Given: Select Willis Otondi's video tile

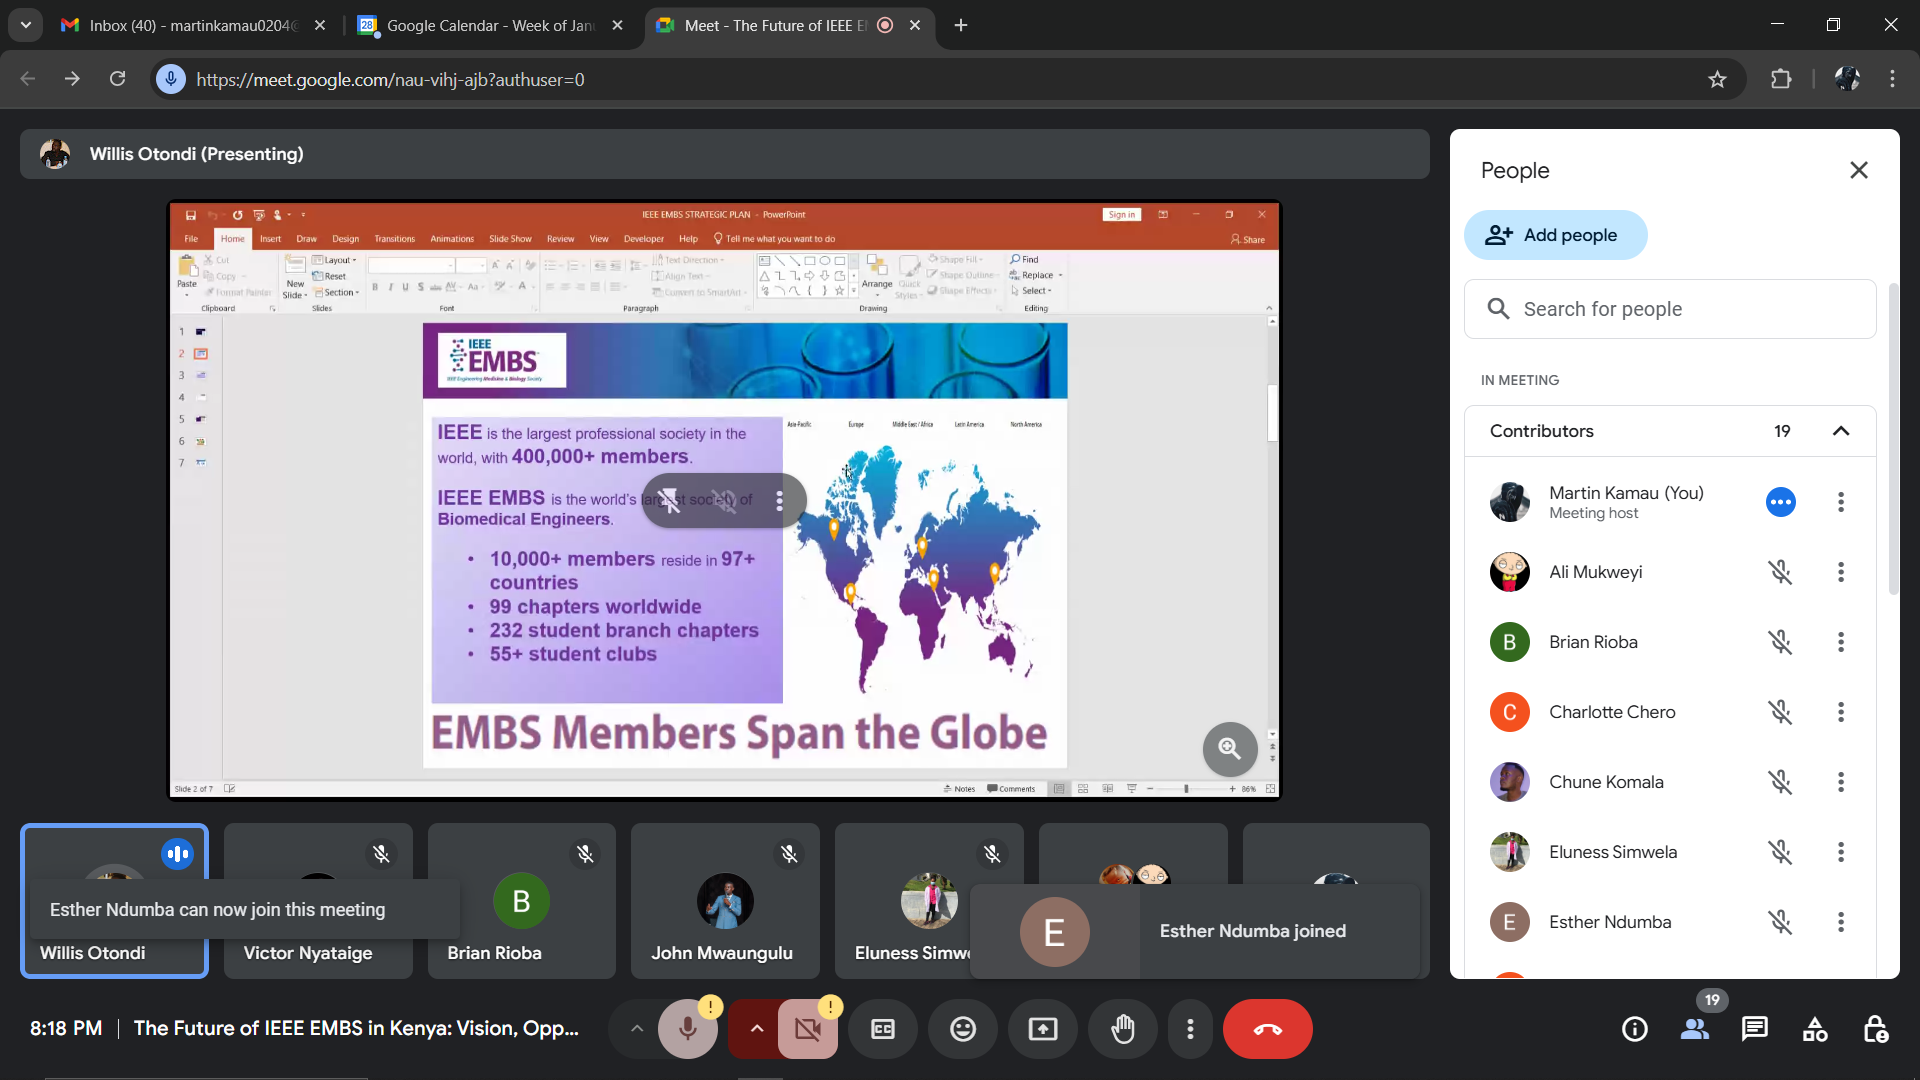Looking at the screenshot, I should 114,900.
